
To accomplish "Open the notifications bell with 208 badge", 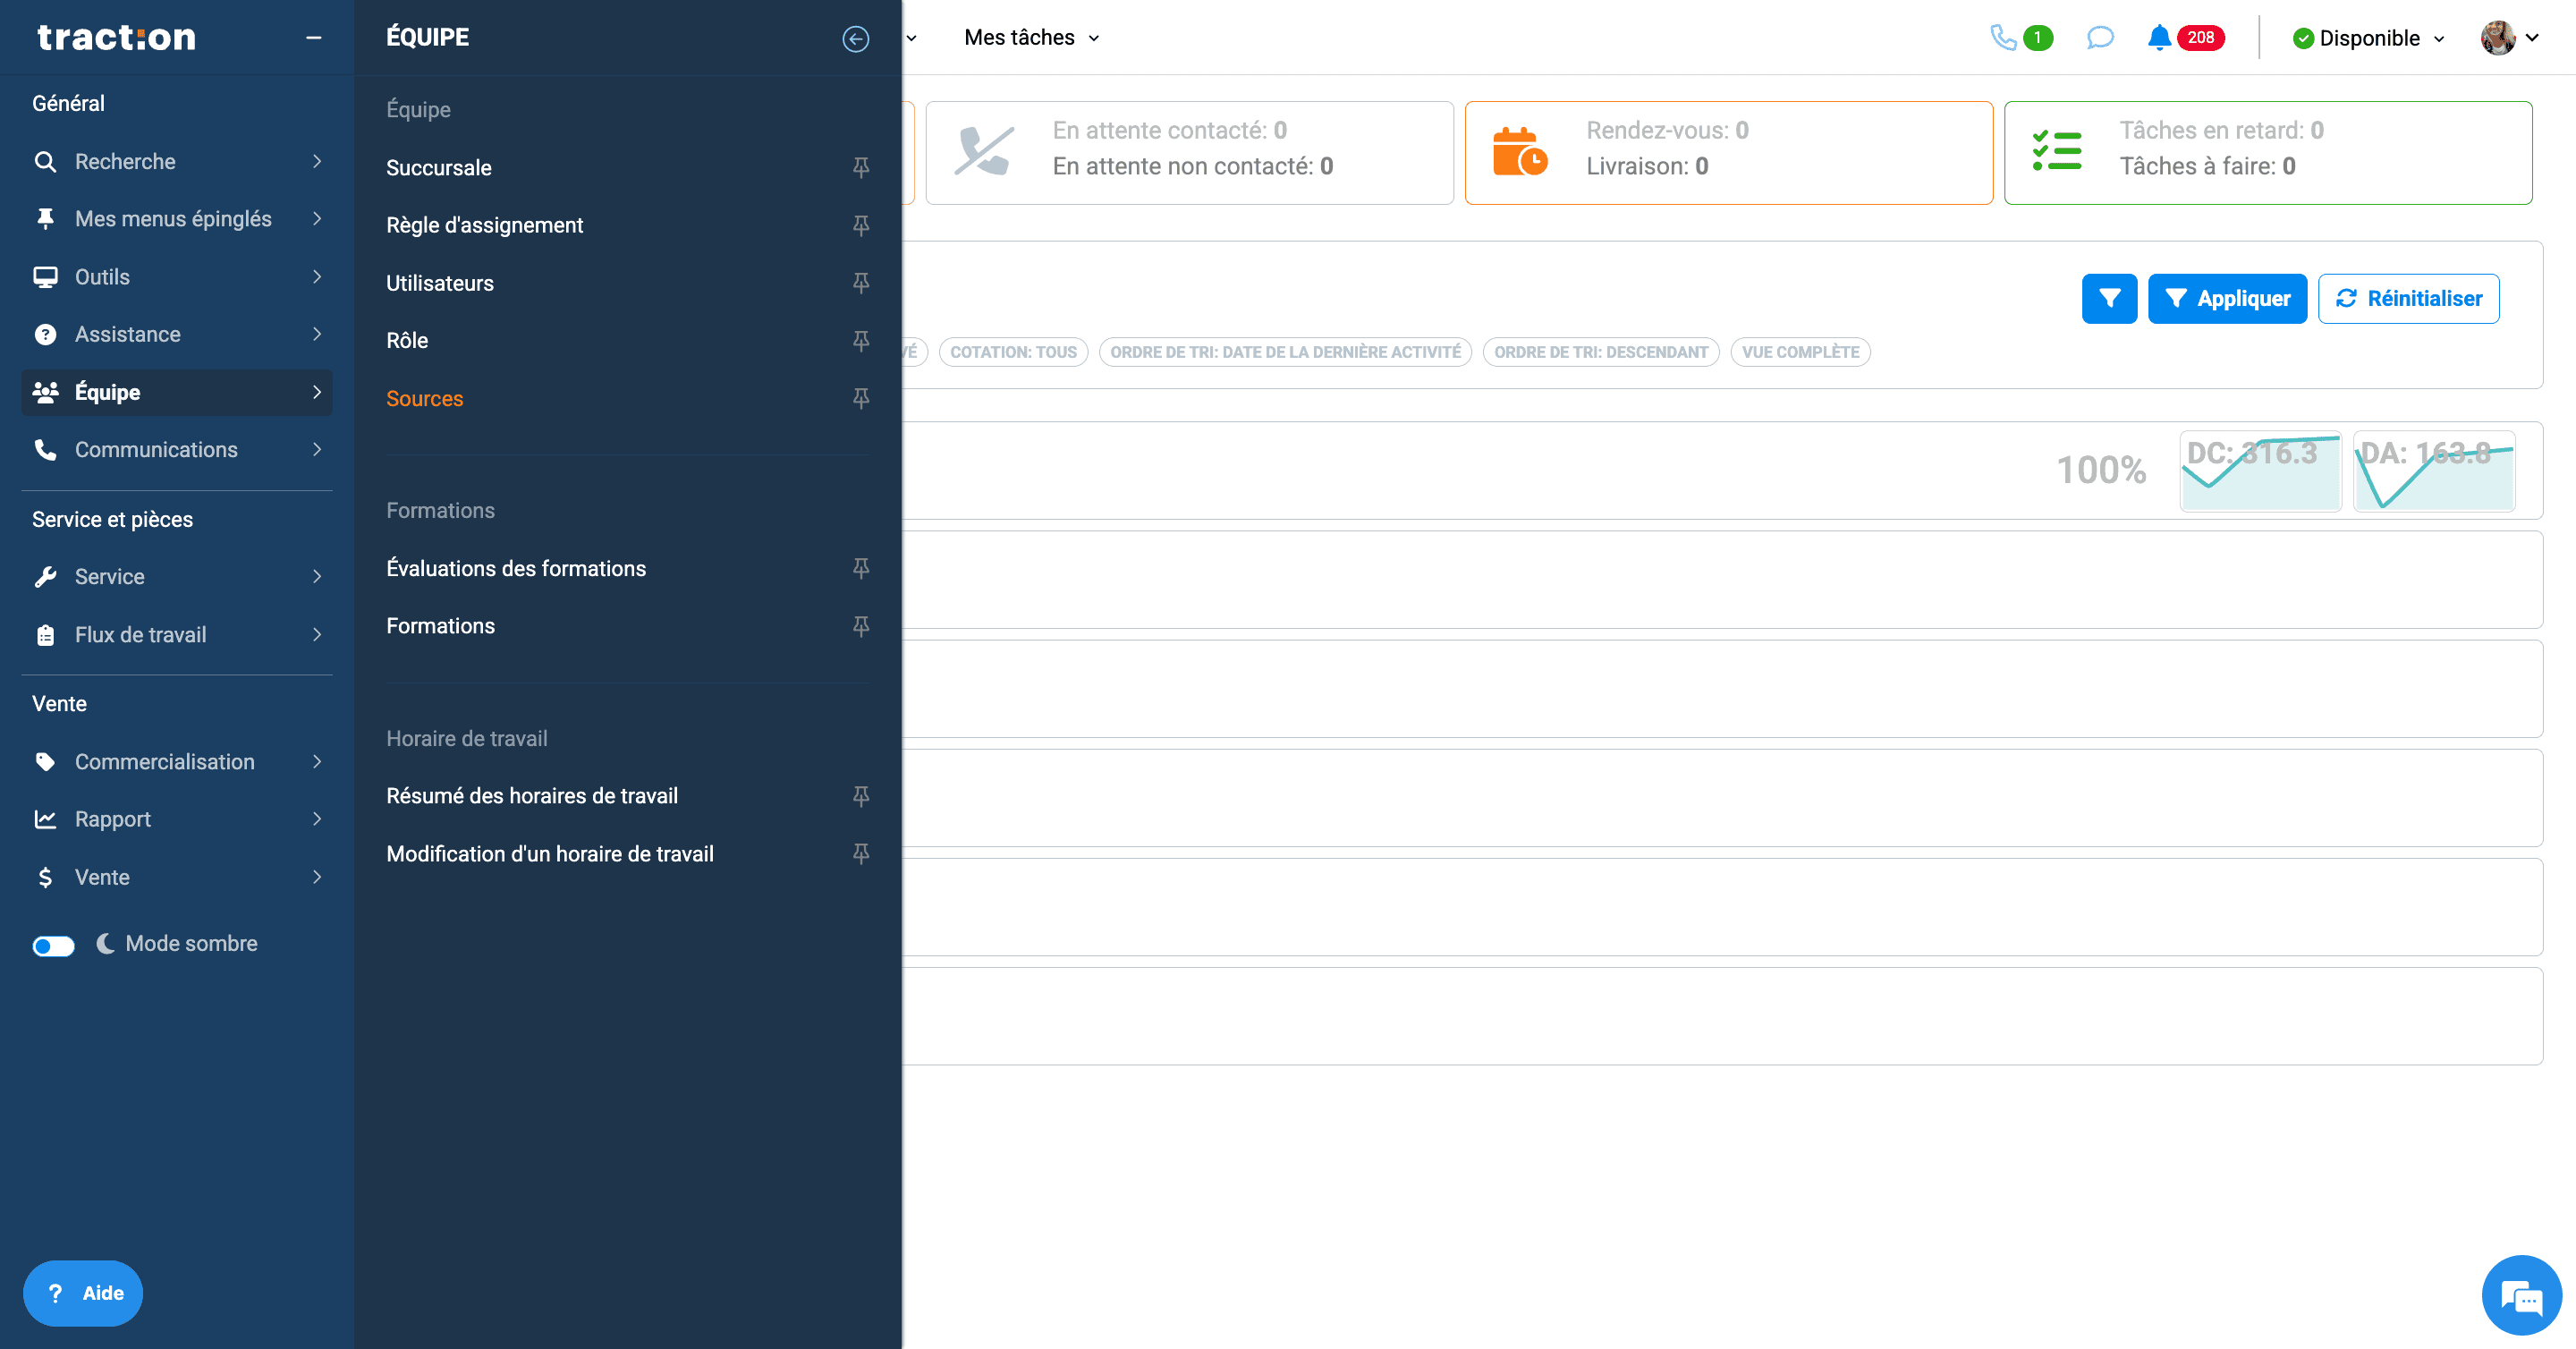I will (2185, 38).
